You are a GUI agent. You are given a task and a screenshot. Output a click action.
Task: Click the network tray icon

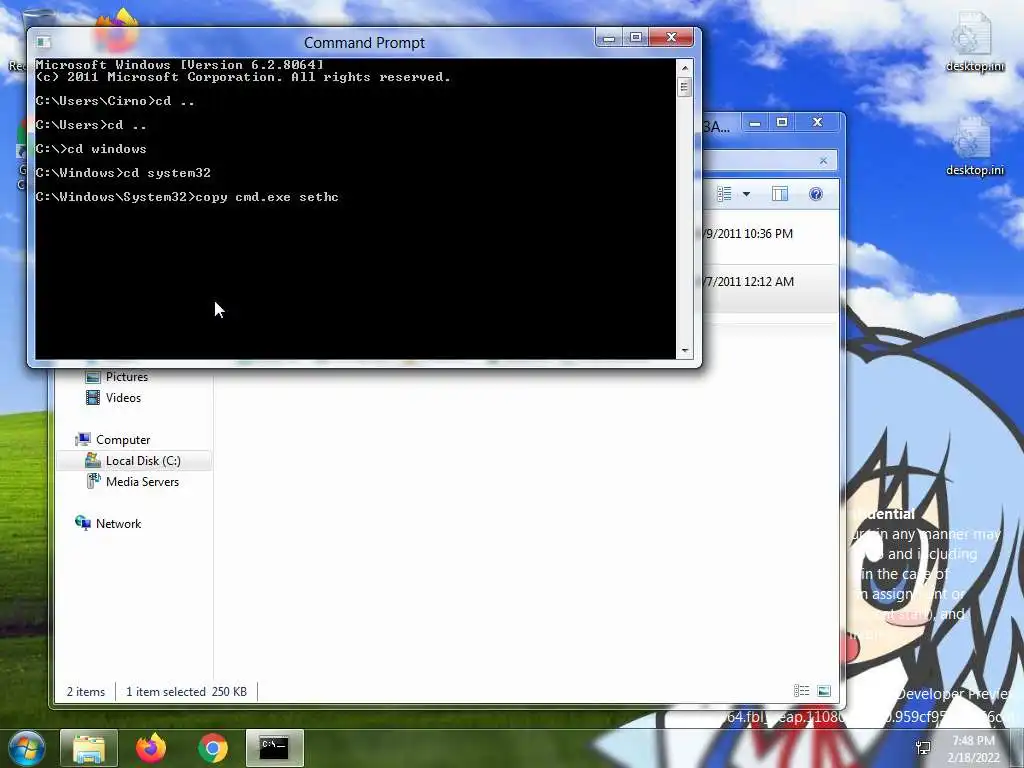coord(923,748)
